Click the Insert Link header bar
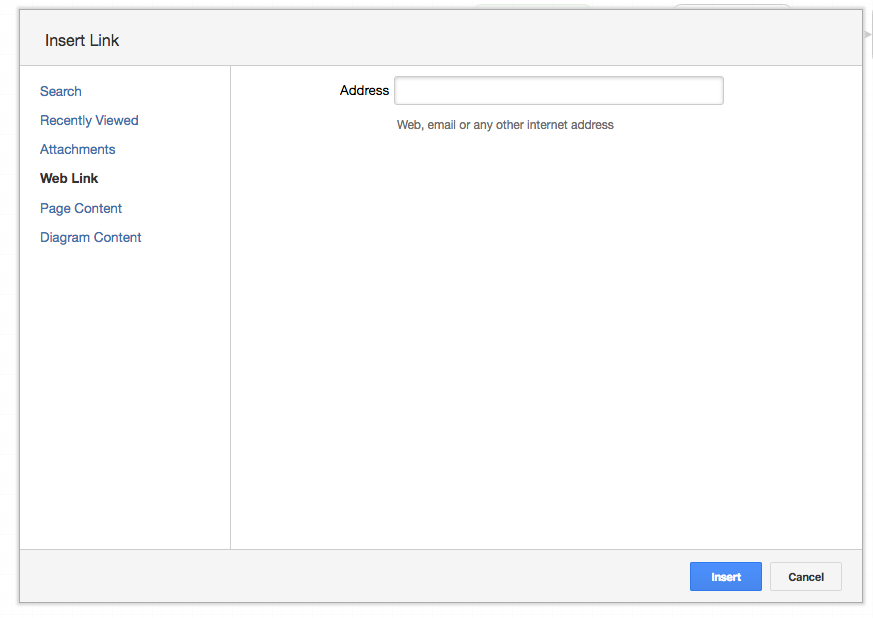The width and height of the screenshot is (873, 618). (441, 38)
